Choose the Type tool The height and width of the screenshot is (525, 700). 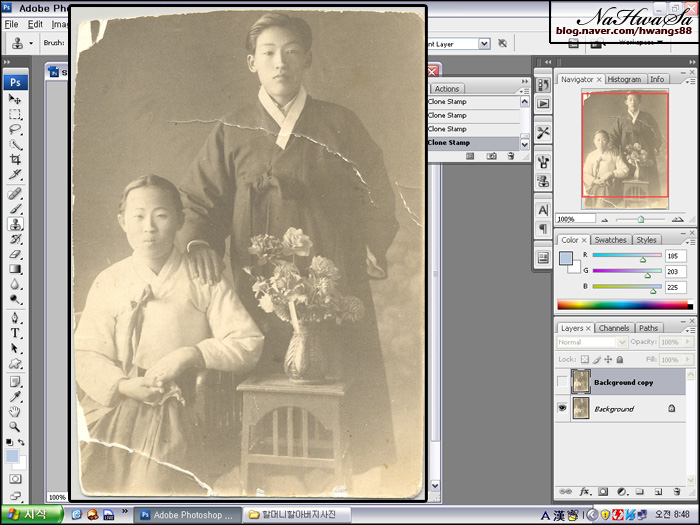click(x=15, y=332)
